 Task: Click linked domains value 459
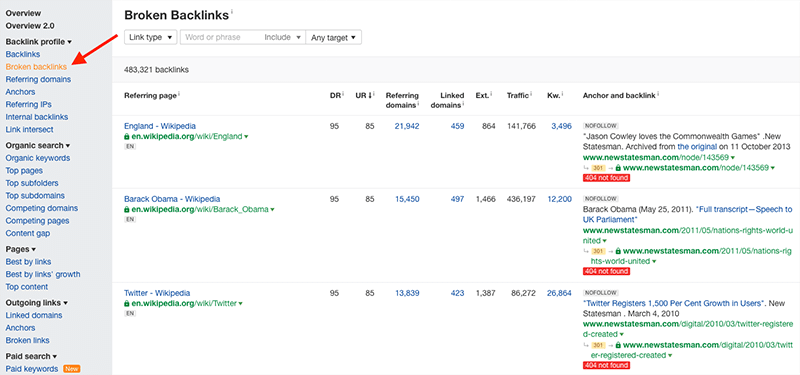point(457,126)
